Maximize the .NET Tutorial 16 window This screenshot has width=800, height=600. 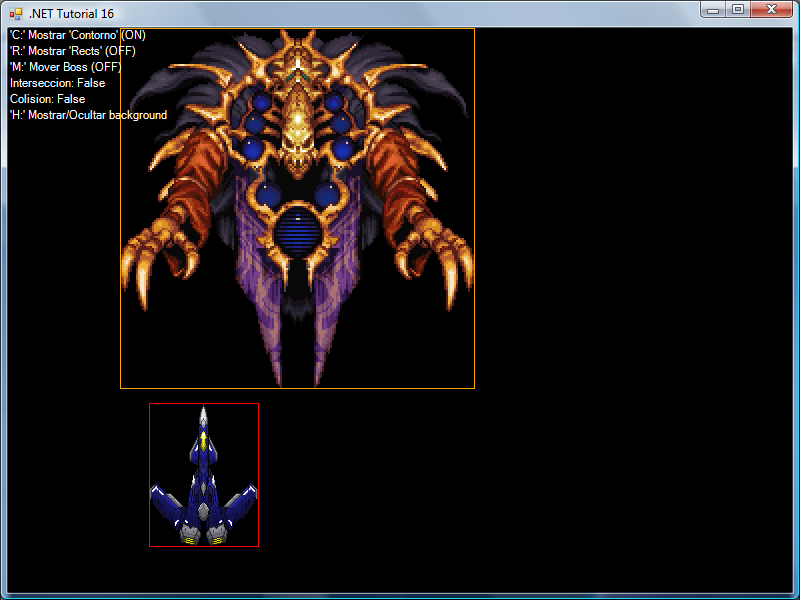tap(738, 9)
